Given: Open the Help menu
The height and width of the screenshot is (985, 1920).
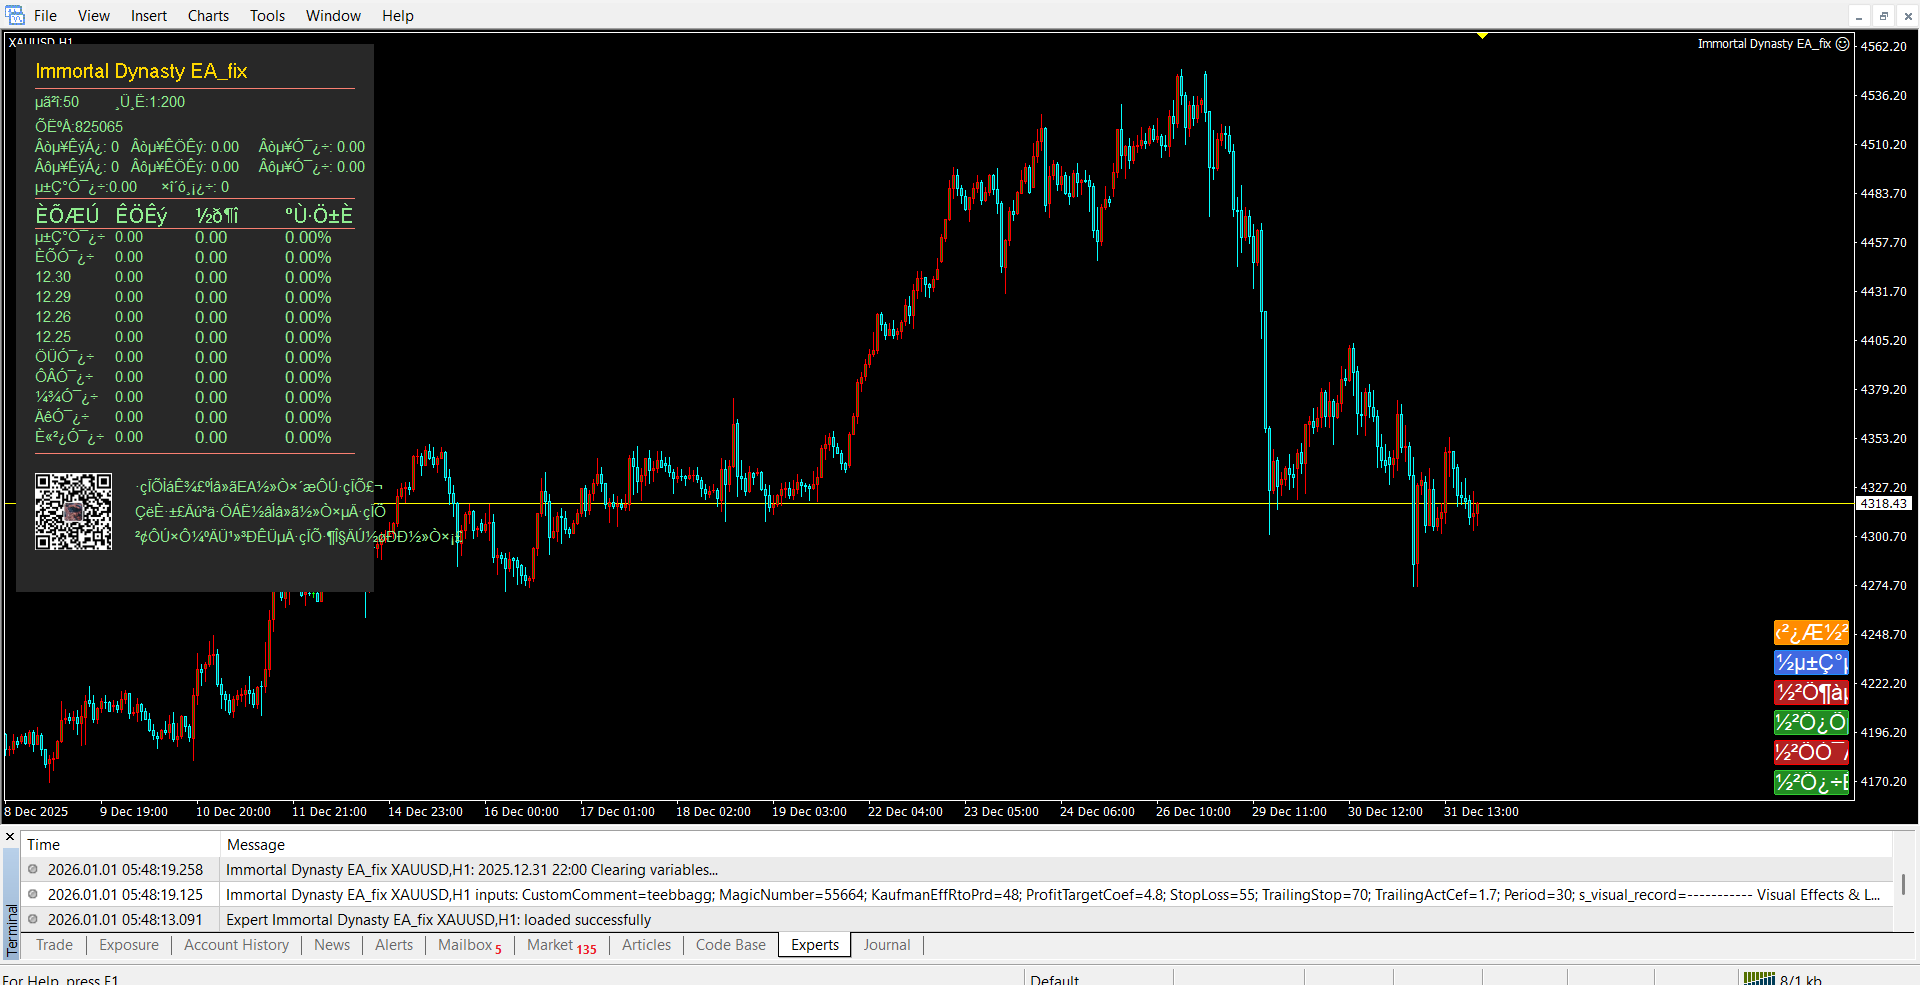Looking at the screenshot, I should pyautogui.click(x=397, y=15).
